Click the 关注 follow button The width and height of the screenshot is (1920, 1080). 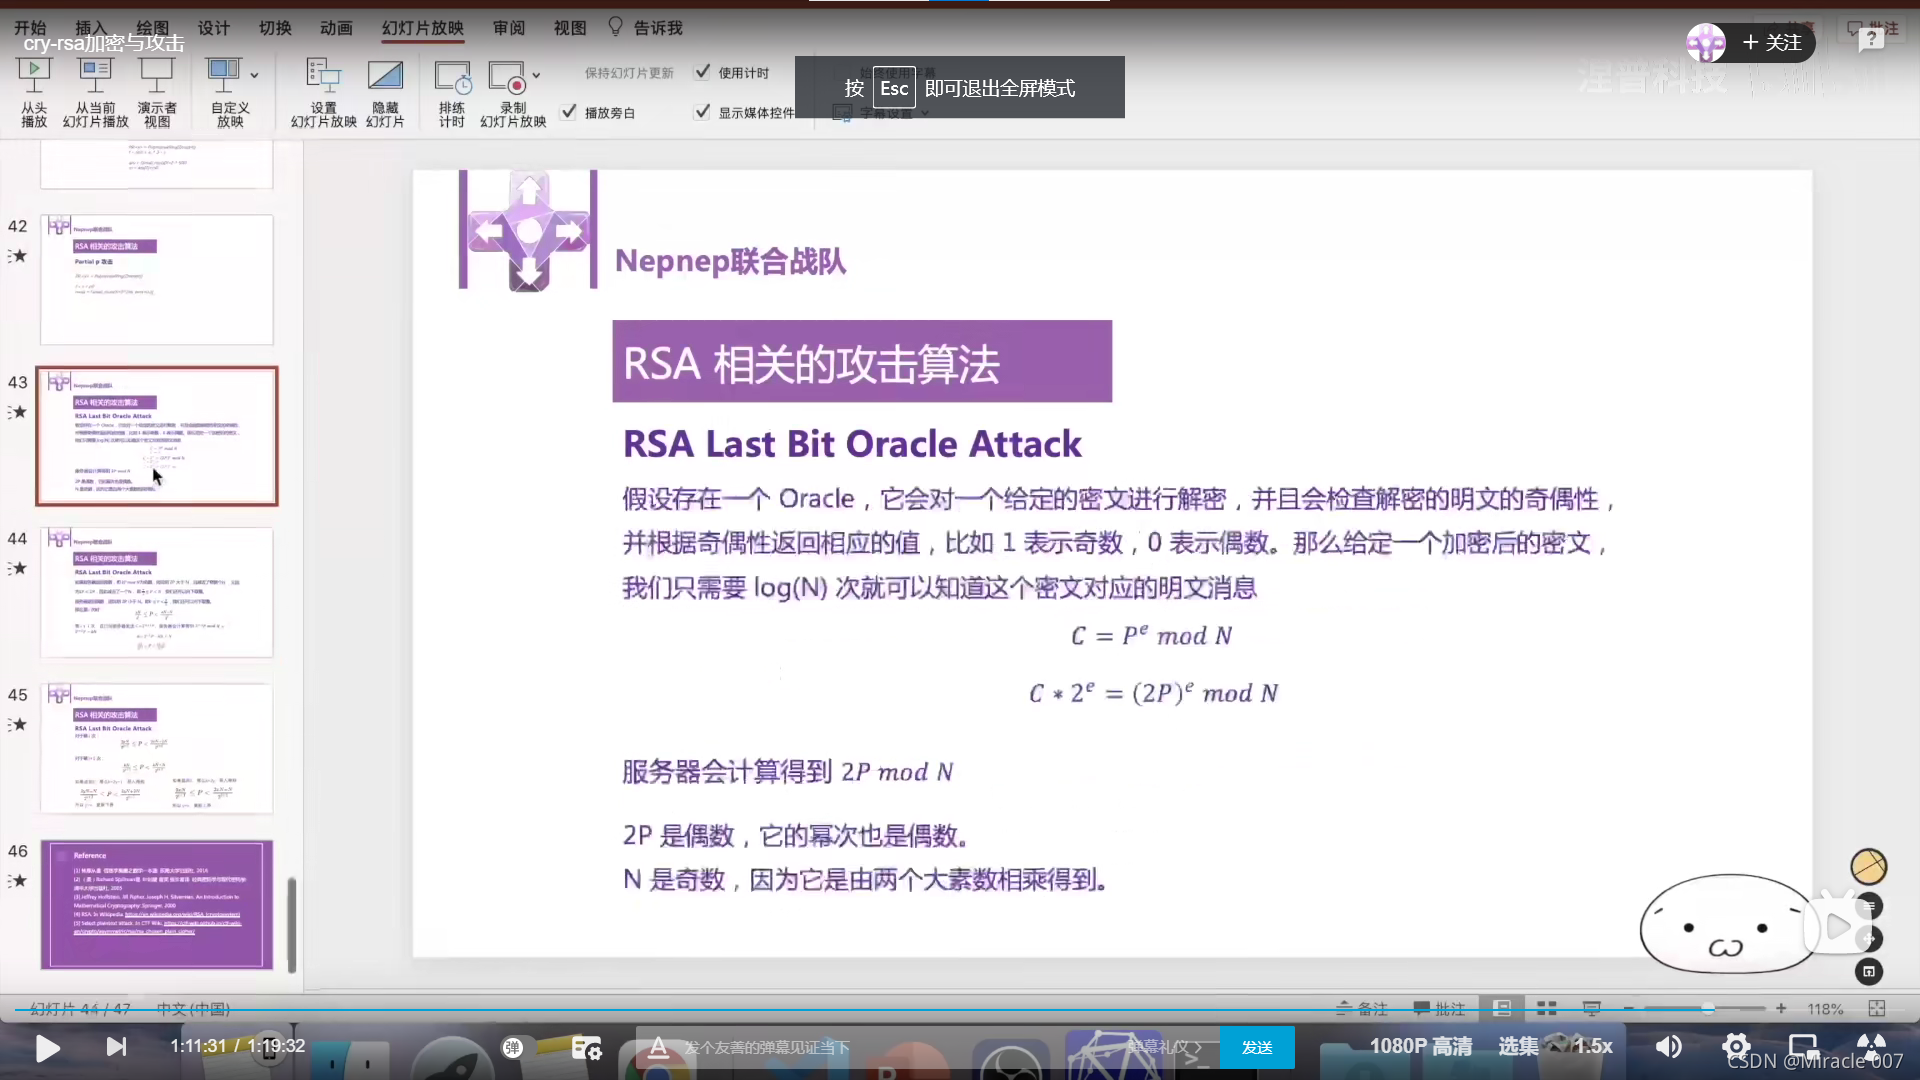pyautogui.click(x=1772, y=43)
